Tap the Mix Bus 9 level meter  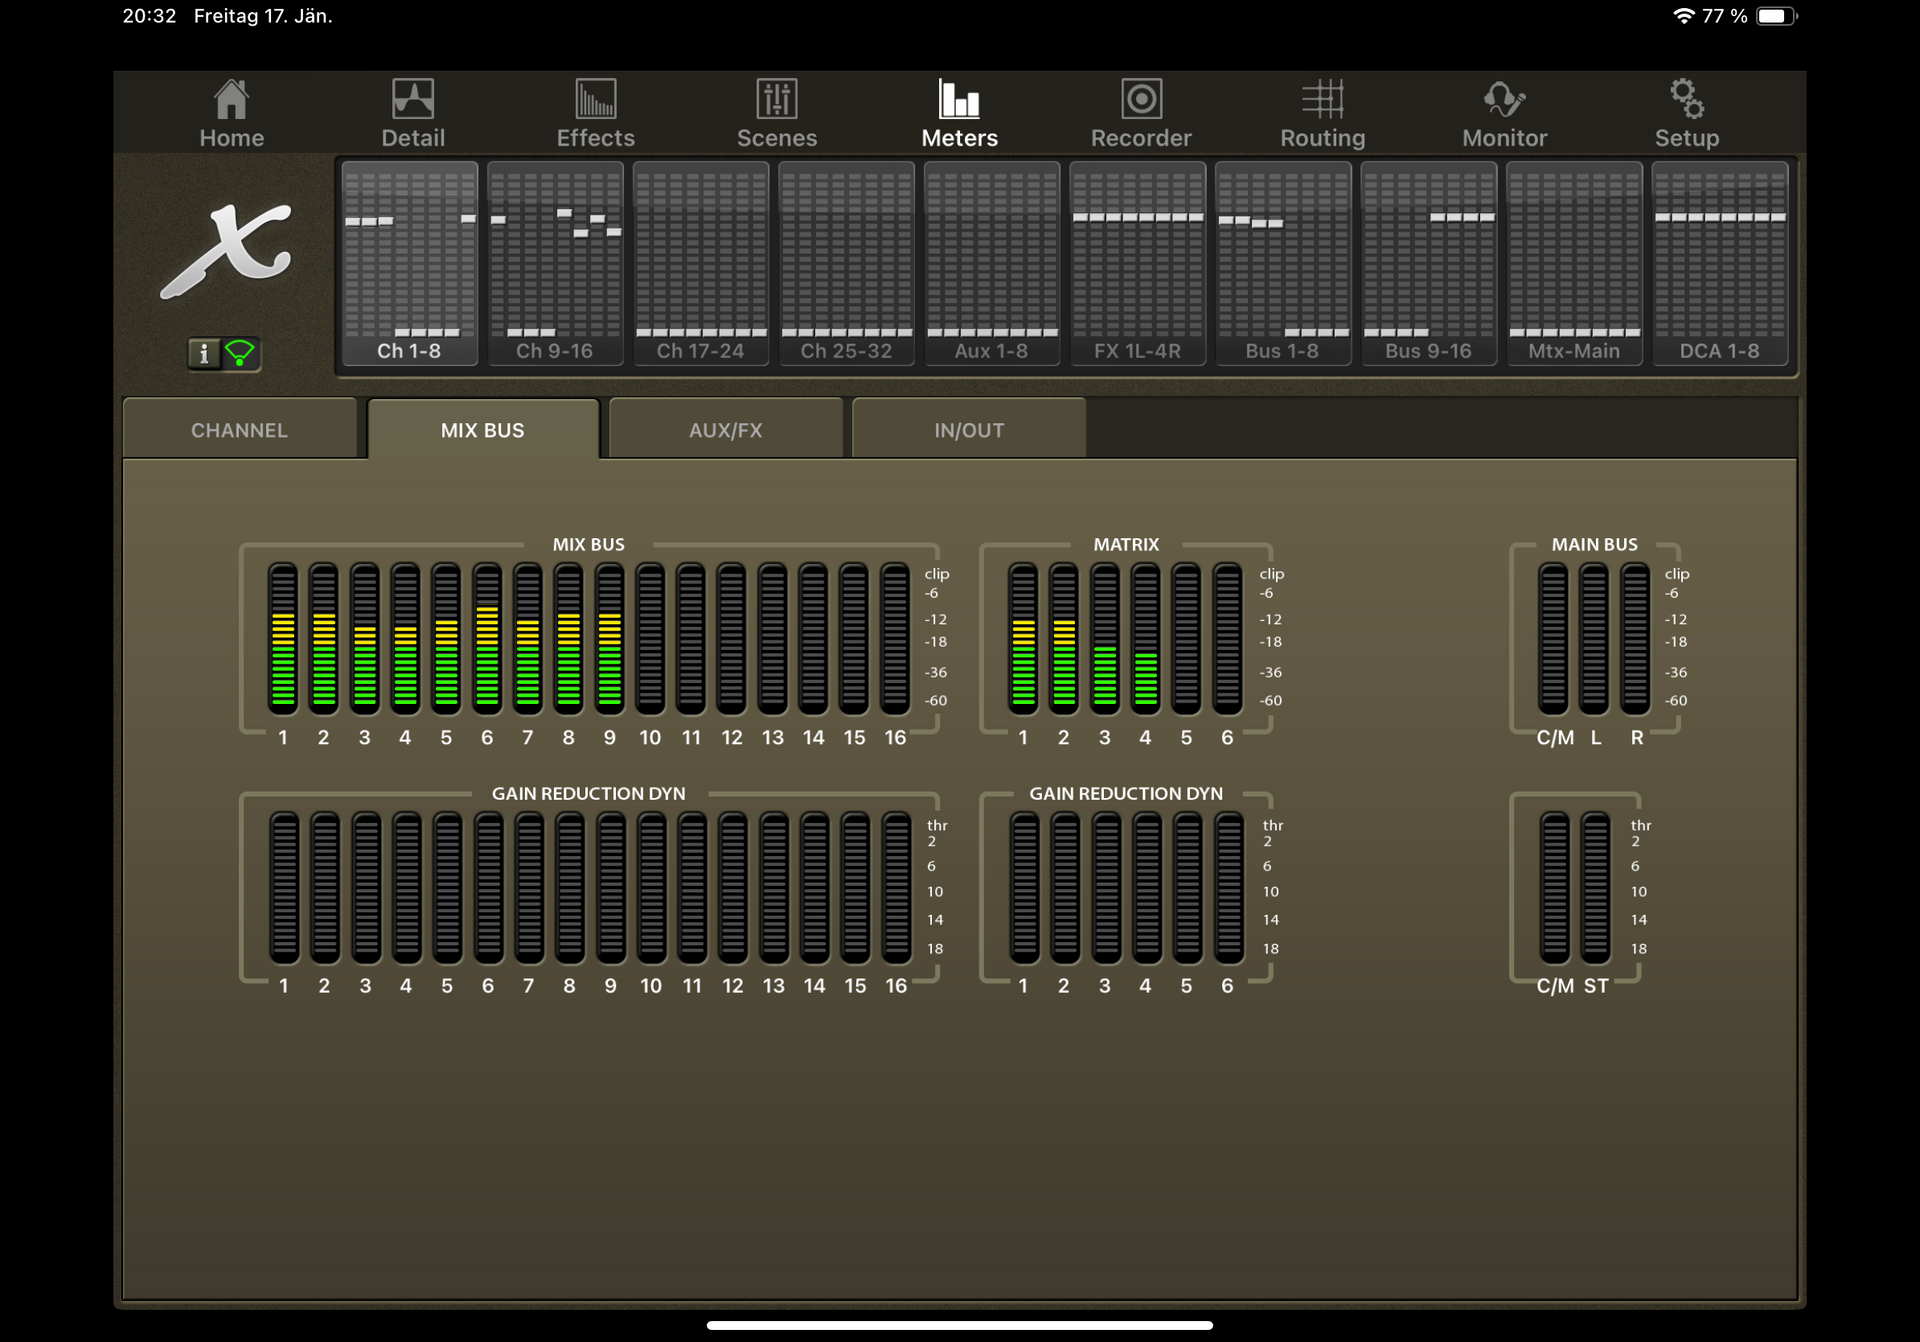point(609,638)
